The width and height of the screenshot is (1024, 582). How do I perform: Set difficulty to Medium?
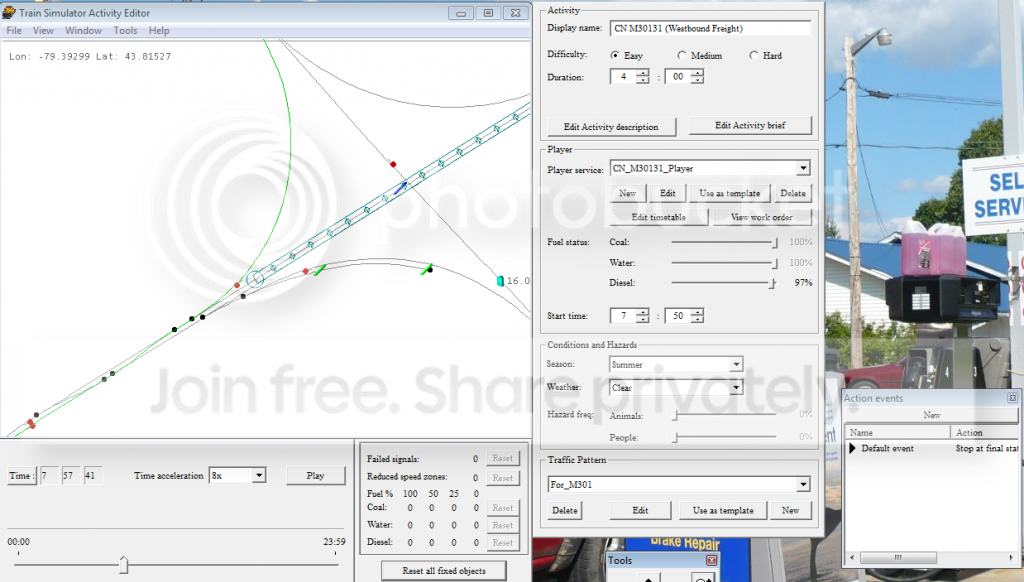pyautogui.click(x=682, y=55)
